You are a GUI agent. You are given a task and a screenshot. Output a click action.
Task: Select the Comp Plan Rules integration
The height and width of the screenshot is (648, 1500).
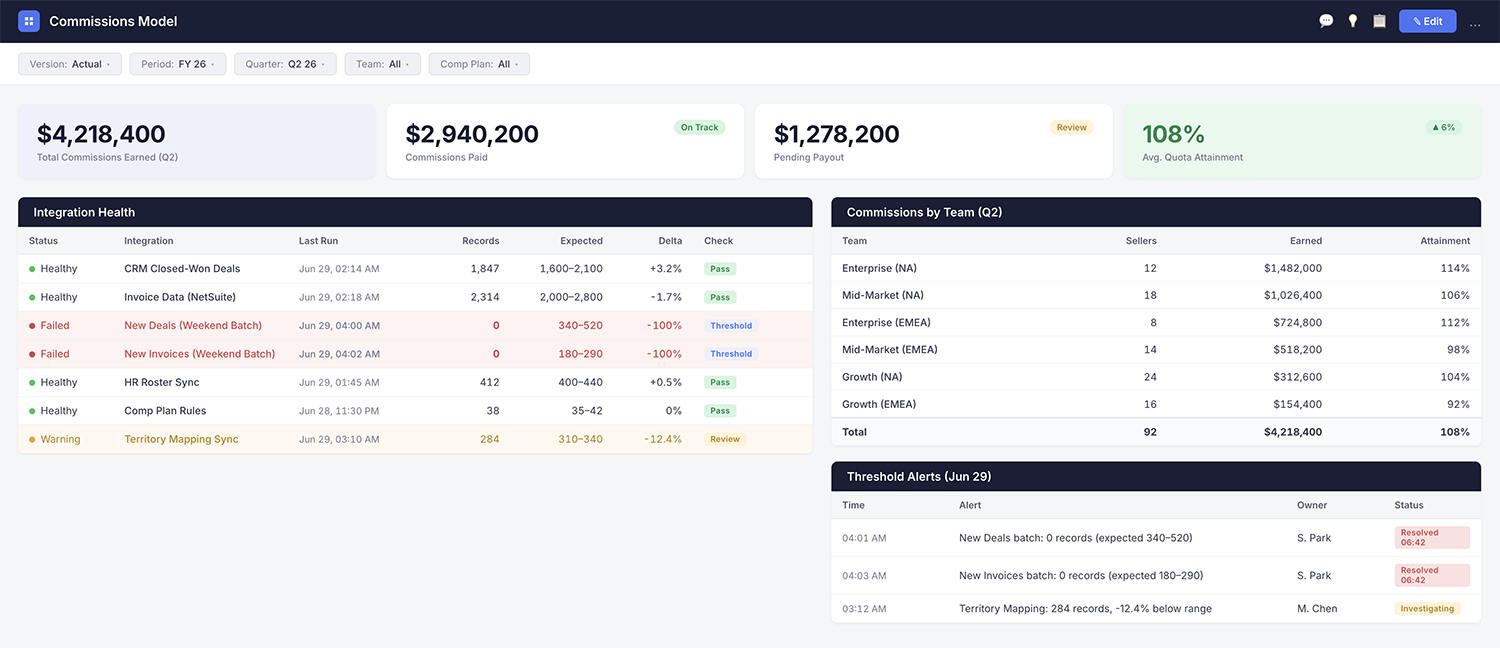(166, 411)
